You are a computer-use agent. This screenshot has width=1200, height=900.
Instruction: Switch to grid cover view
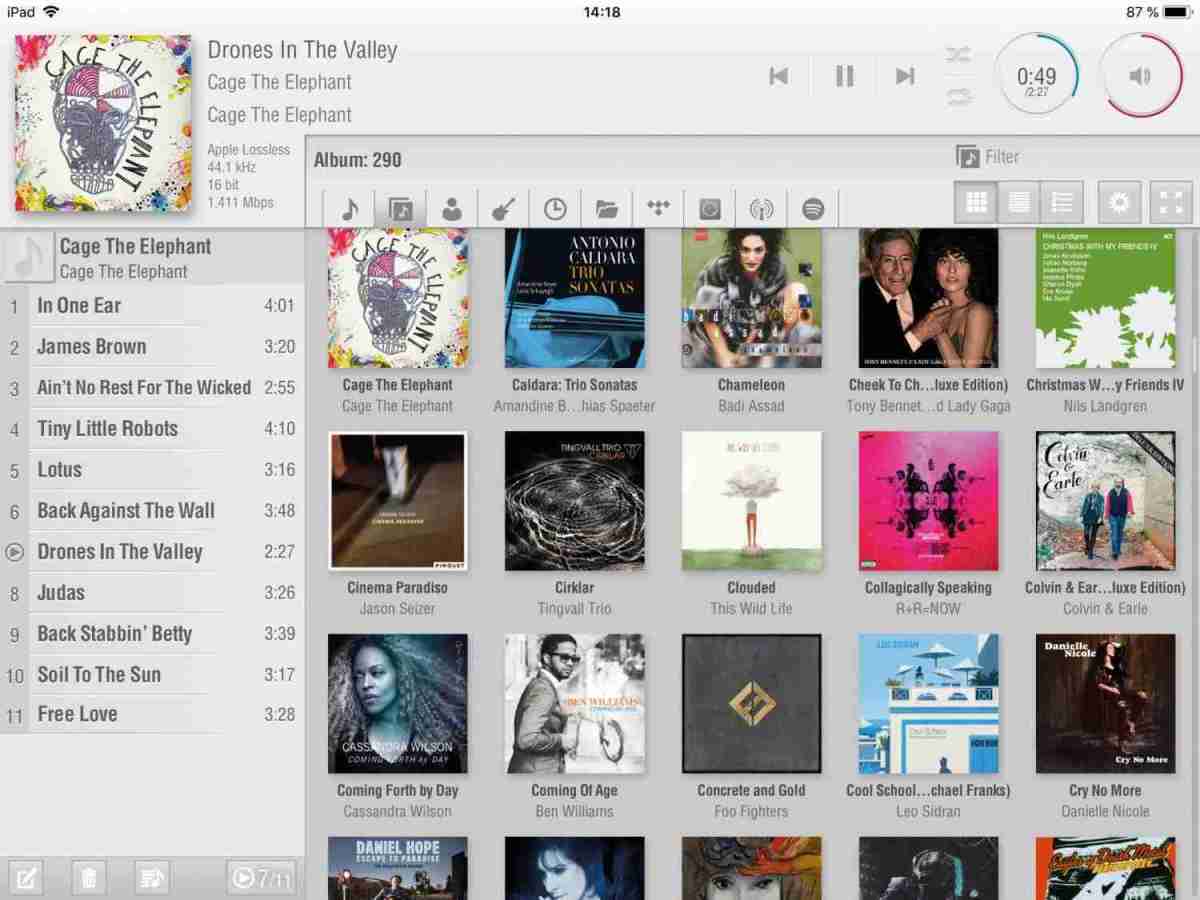(x=976, y=203)
